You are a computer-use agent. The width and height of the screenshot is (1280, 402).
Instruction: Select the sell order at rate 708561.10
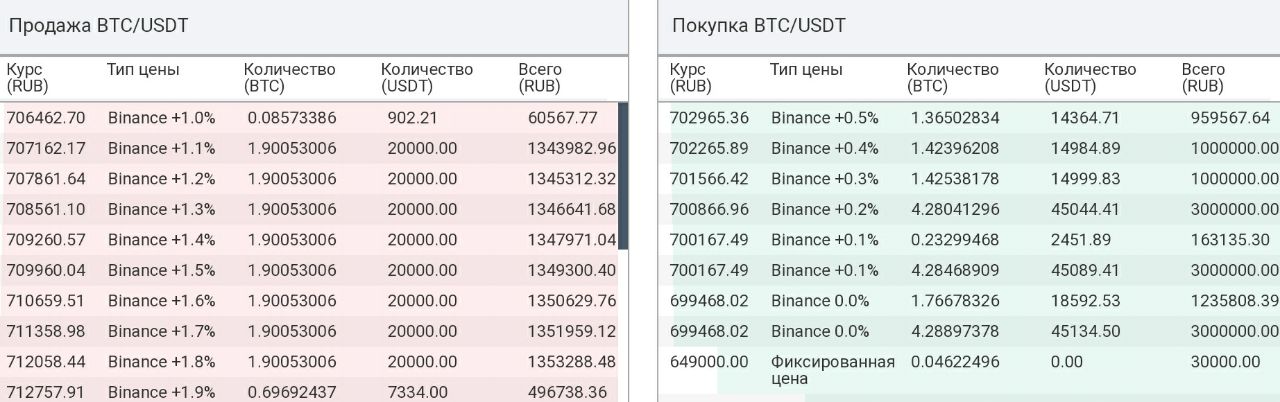309,209
